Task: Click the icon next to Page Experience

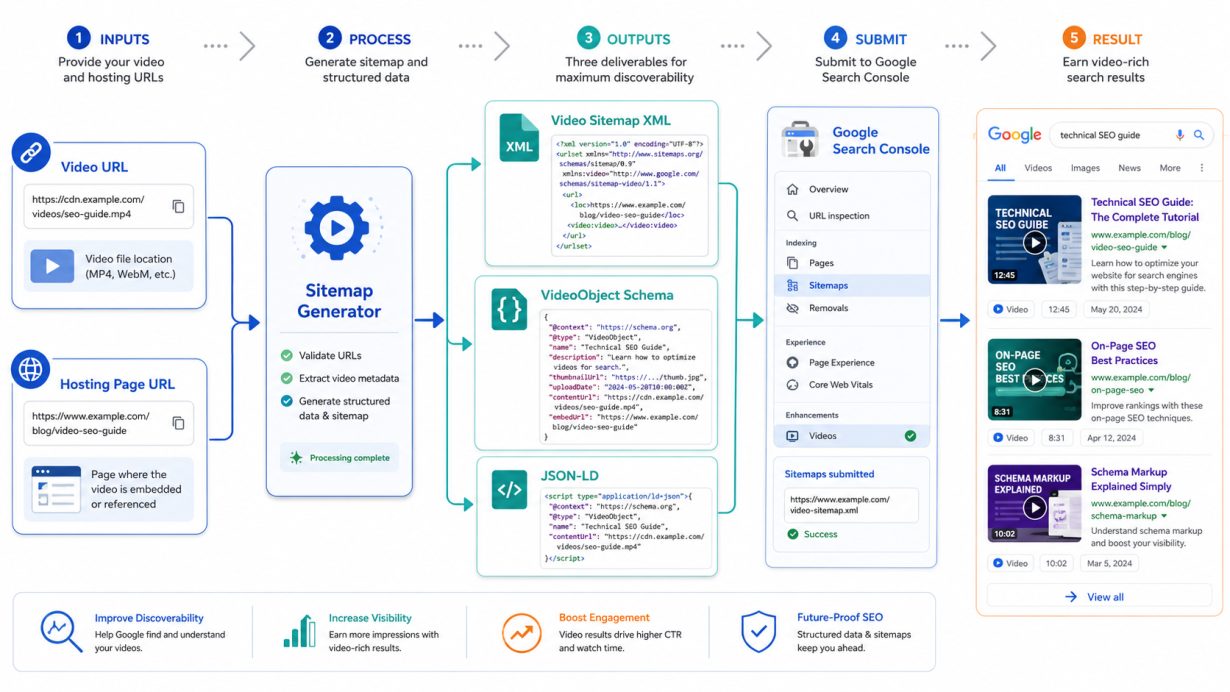Action: click(792, 363)
